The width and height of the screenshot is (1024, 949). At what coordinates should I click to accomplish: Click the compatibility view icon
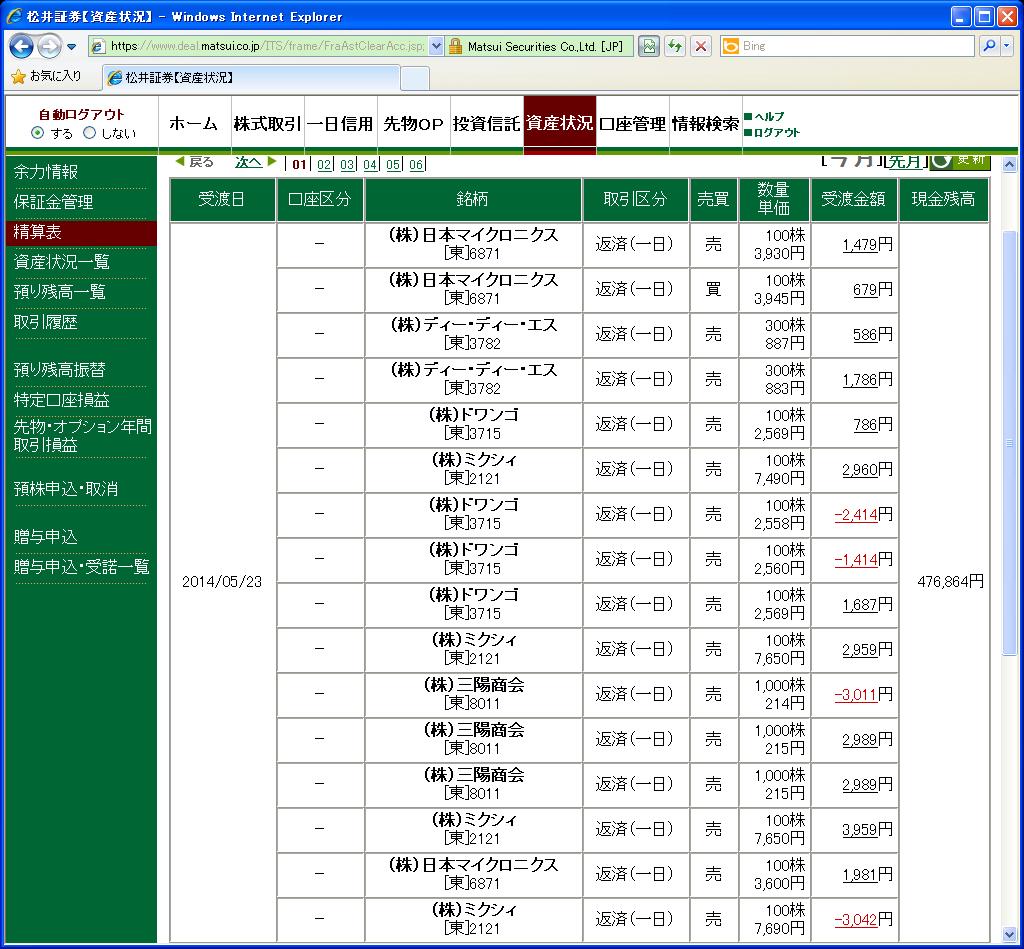tap(650, 46)
